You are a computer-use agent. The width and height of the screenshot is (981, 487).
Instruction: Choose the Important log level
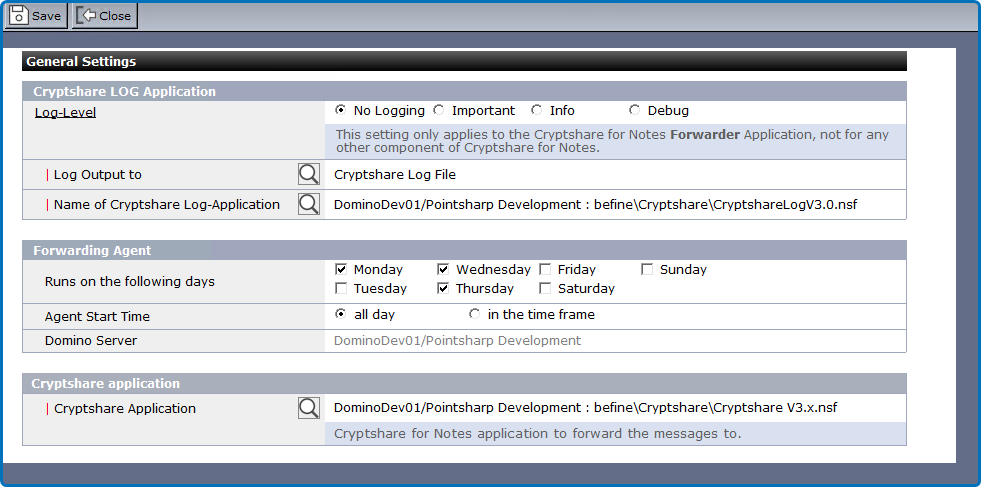pos(439,111)
